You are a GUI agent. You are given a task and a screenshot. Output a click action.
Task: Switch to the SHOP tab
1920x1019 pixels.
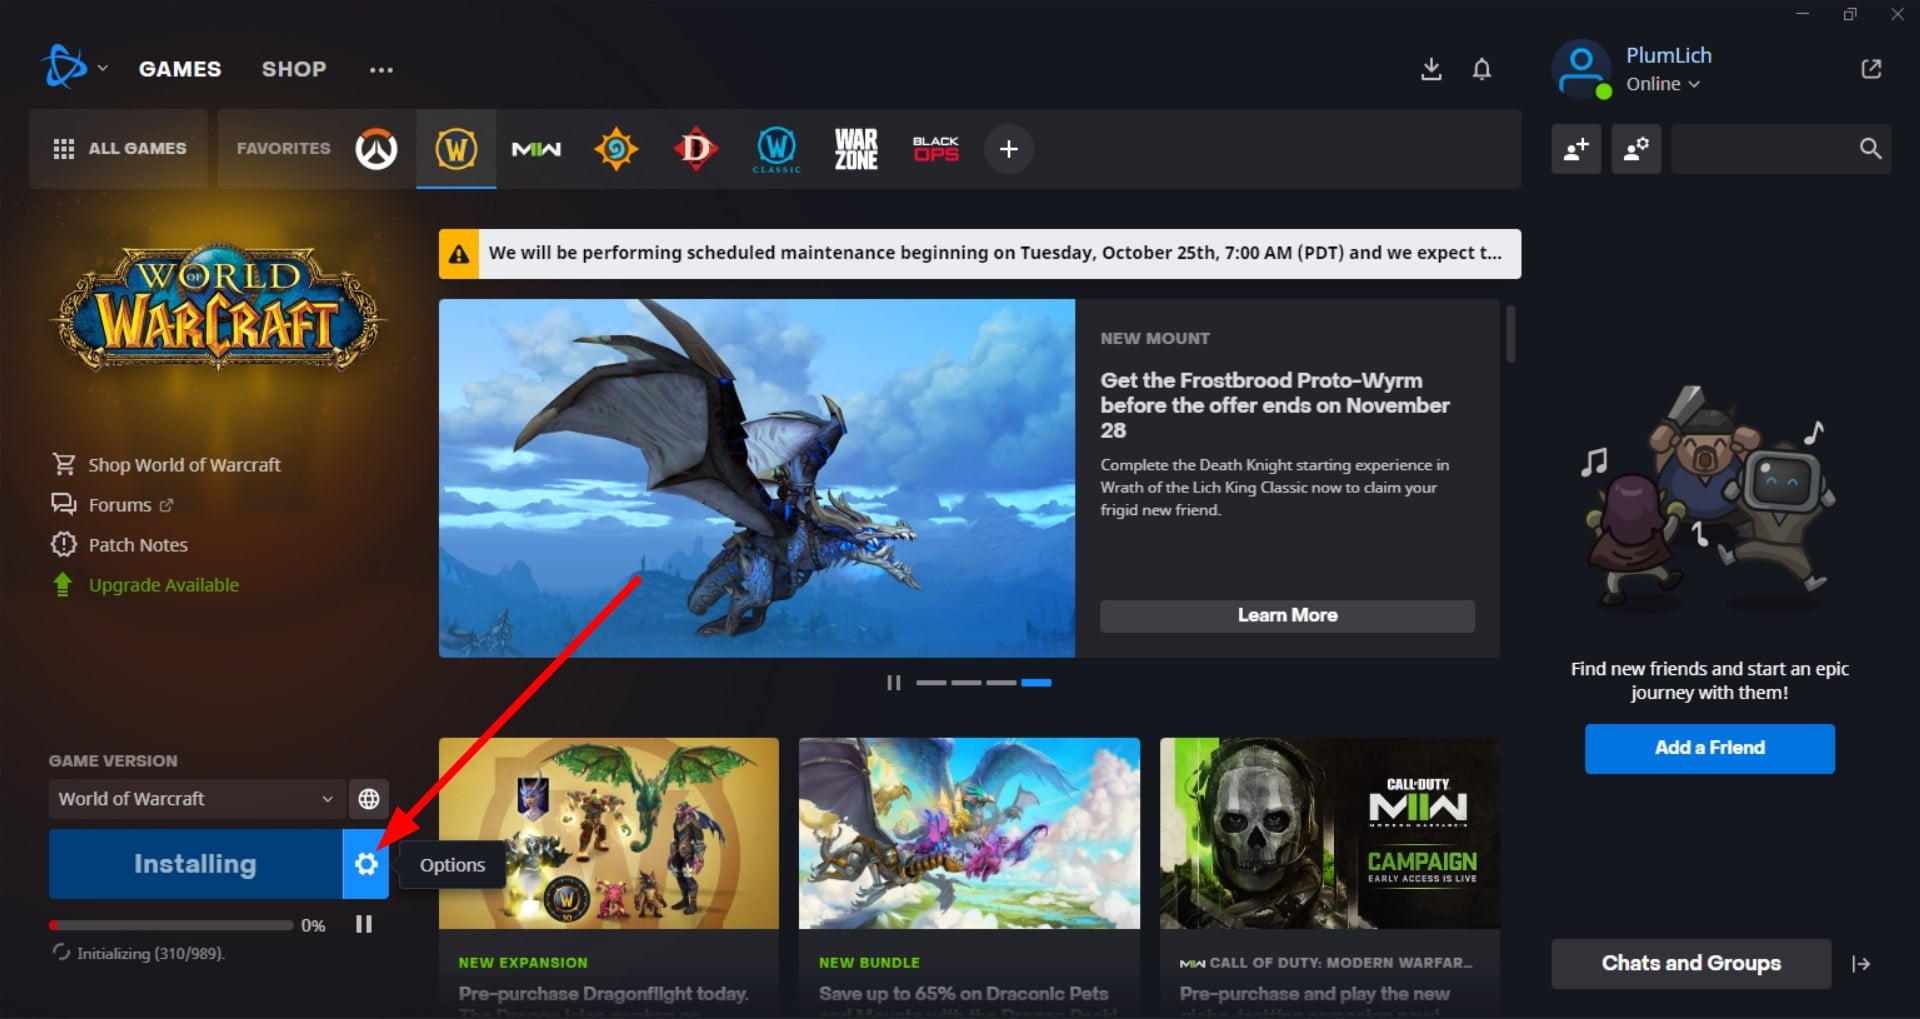pyautogui.click(x=294, y=68)
